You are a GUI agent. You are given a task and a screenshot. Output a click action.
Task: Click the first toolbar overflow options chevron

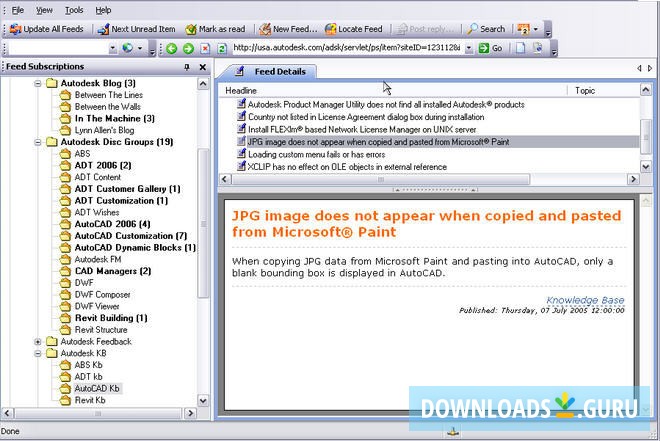click(x=548, y=31)
